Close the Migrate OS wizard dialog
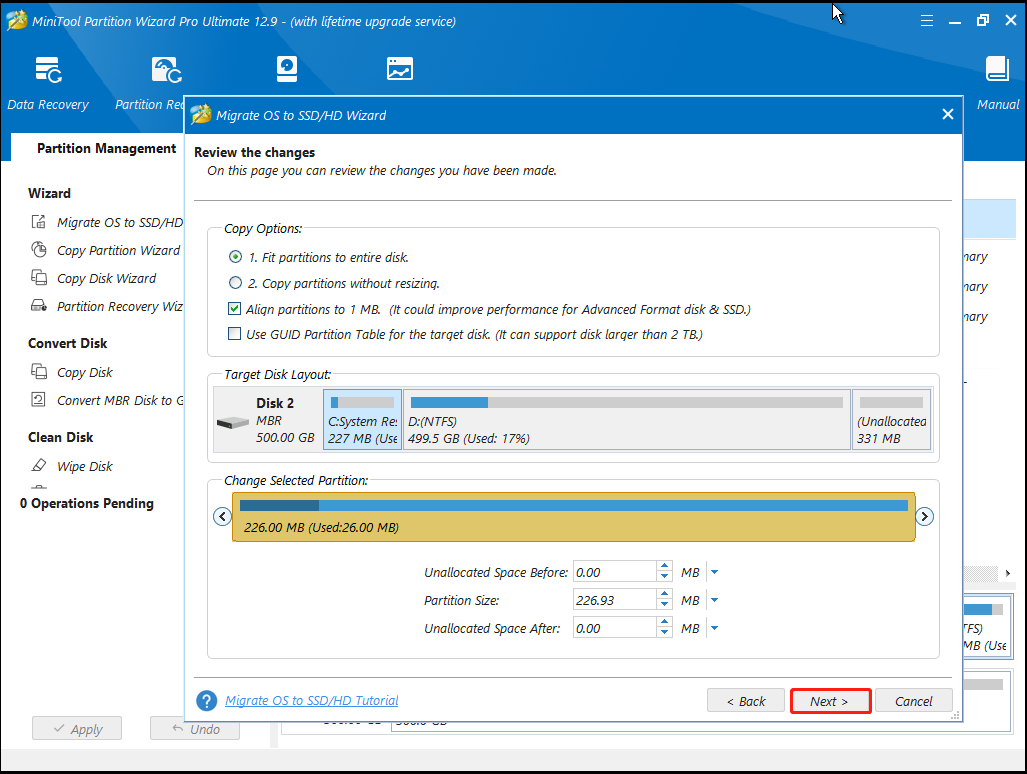The image size is (1027, 774). [947, 115]
